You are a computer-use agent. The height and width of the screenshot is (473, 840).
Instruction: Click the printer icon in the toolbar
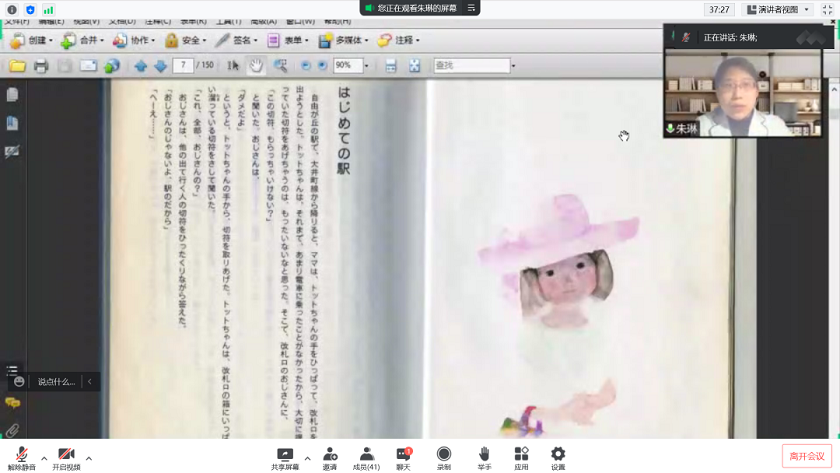tap(41, 66)
